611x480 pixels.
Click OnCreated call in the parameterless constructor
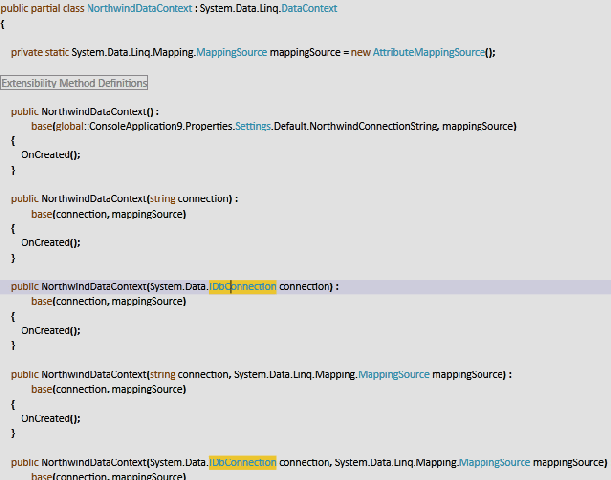(x=46, y=155)
